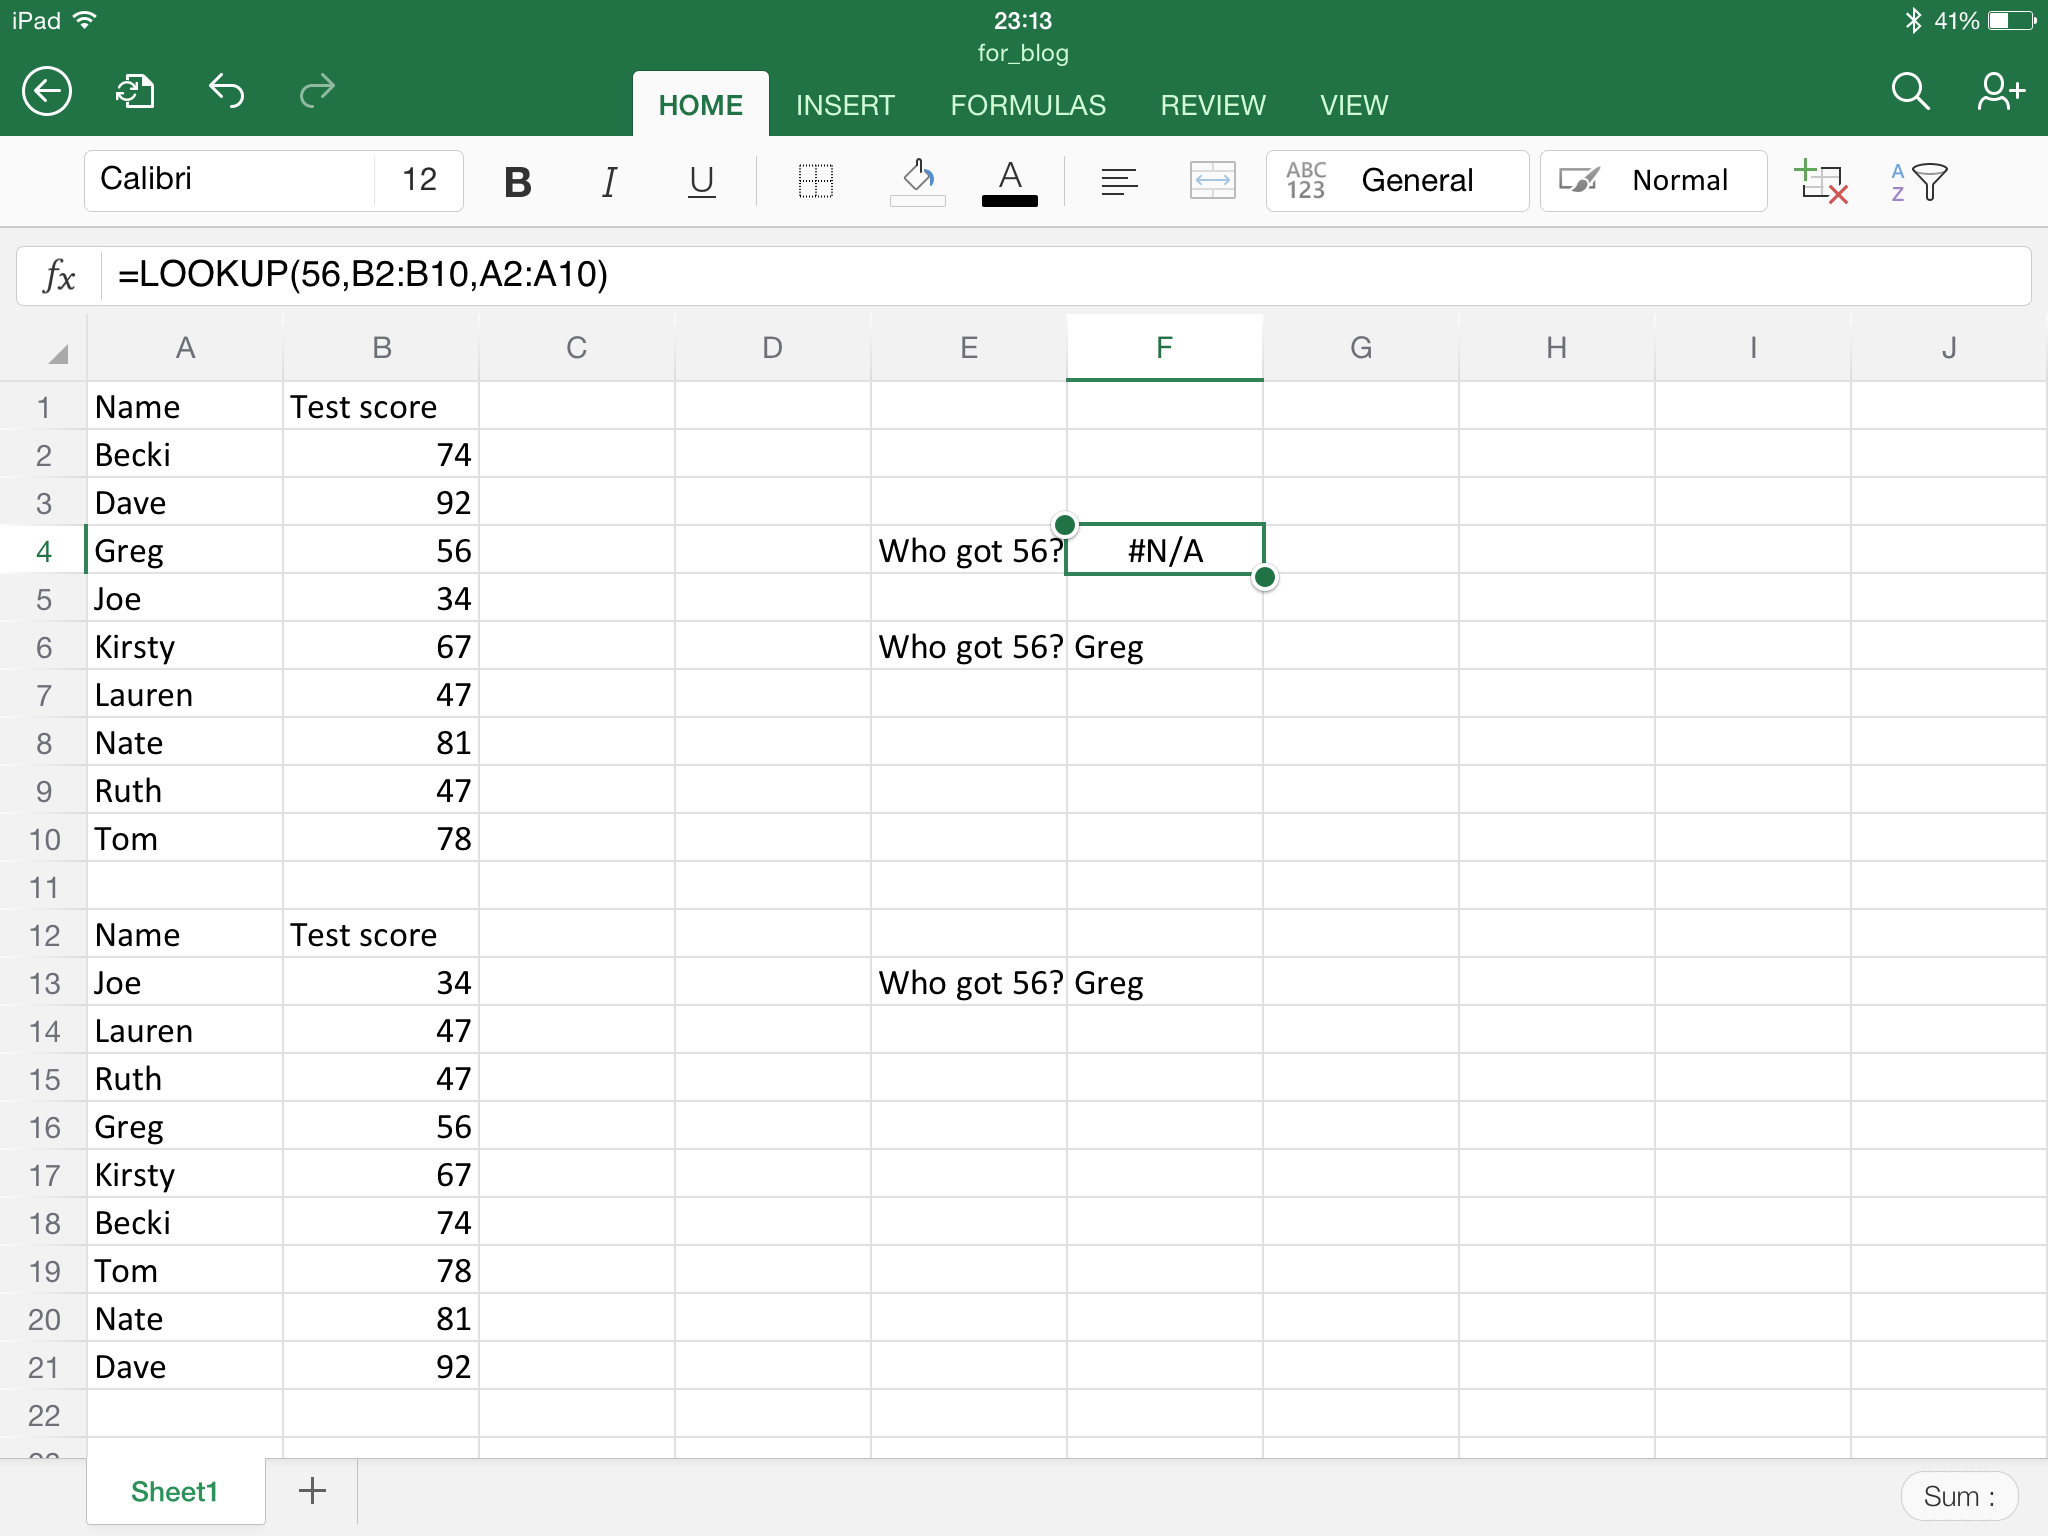Open the Calibri font name dropdown
Image resolution: width=2048 pixels, height=1536 pixels.
pyautogui.click(x=230, y=180)
